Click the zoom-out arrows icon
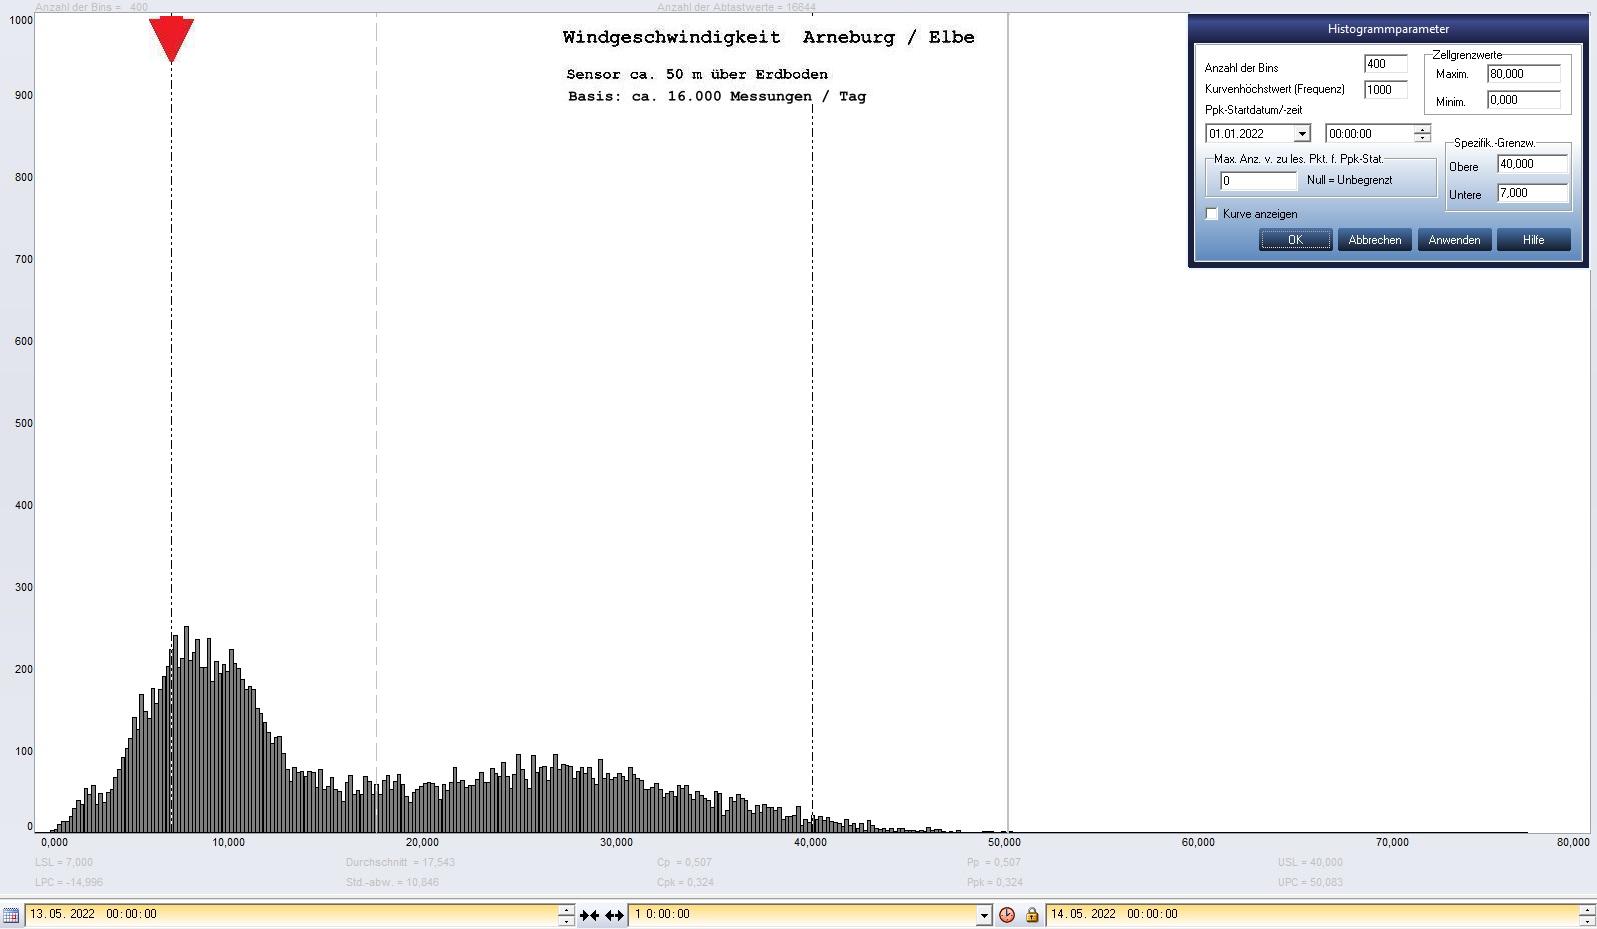1597x929 pixels. [614, 915]
